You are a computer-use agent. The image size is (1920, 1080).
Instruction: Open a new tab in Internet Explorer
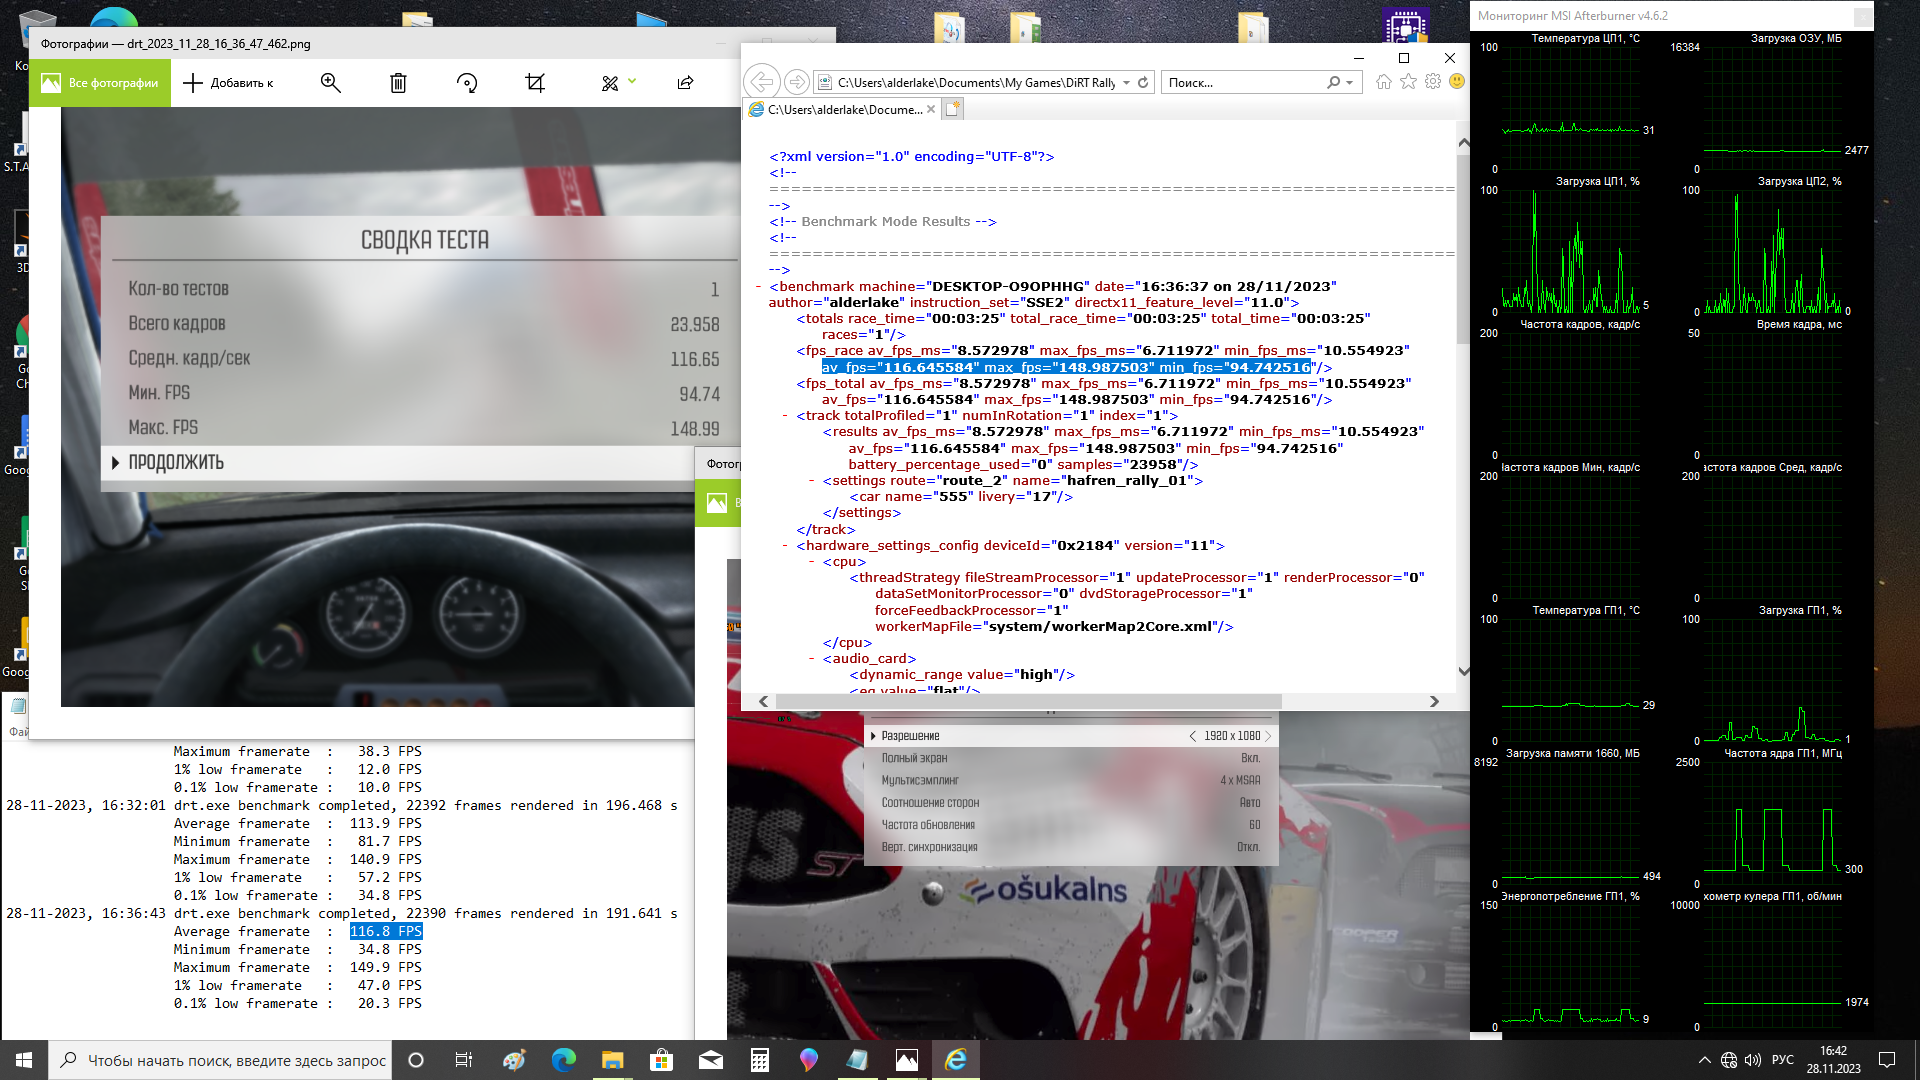[x=953, y=109]
